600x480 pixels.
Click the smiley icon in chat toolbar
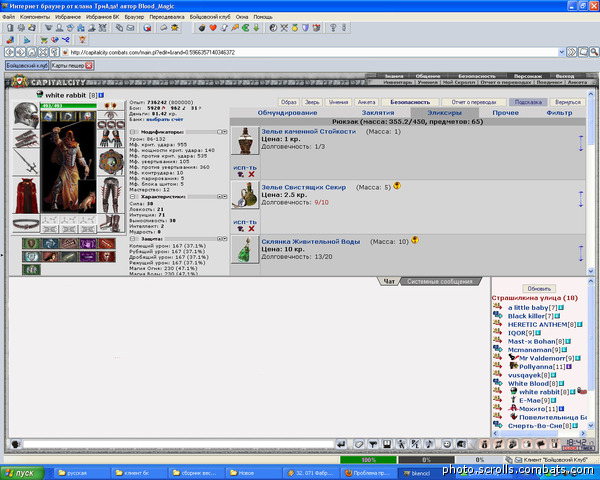point(447,444)
